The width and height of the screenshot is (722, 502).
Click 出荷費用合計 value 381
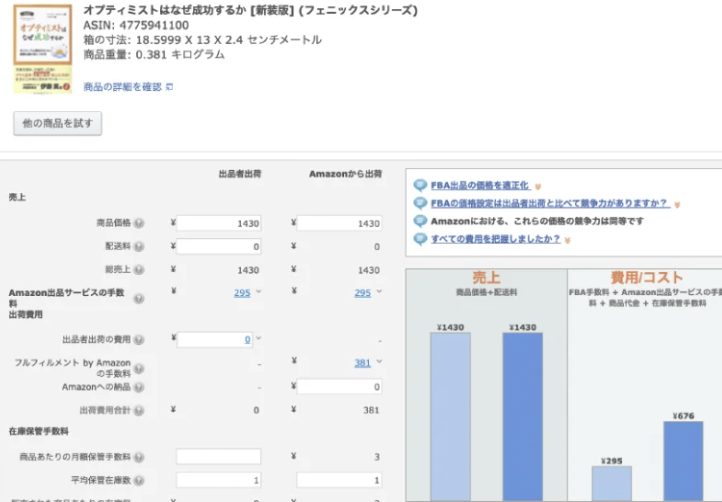(x=371, y=410)
